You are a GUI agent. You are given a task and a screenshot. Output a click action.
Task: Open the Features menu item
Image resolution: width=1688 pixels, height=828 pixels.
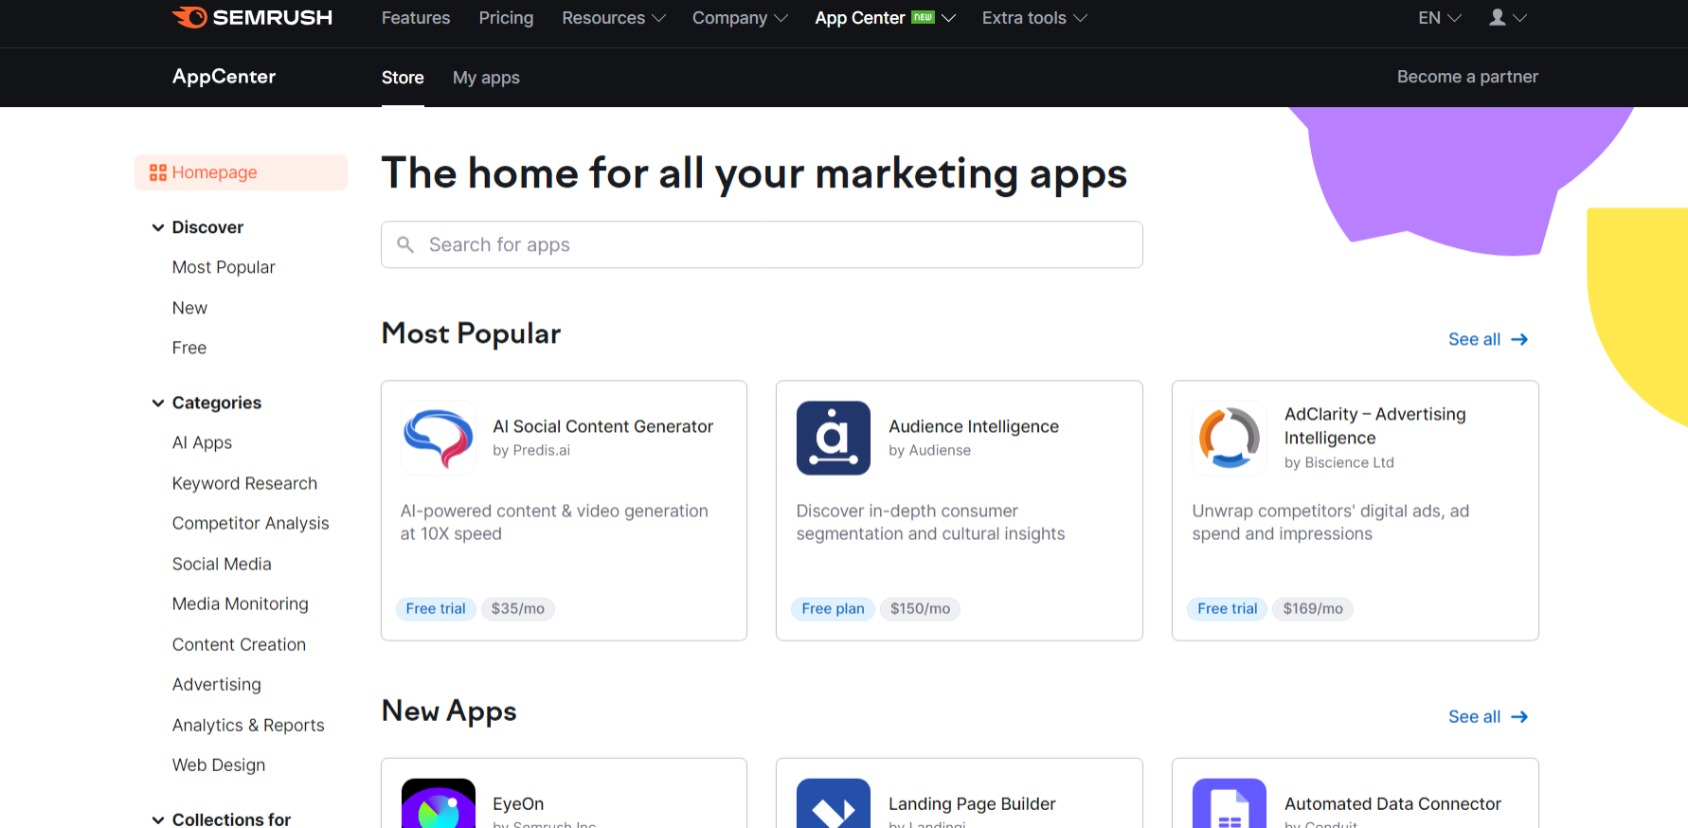[x=416, y=18]
